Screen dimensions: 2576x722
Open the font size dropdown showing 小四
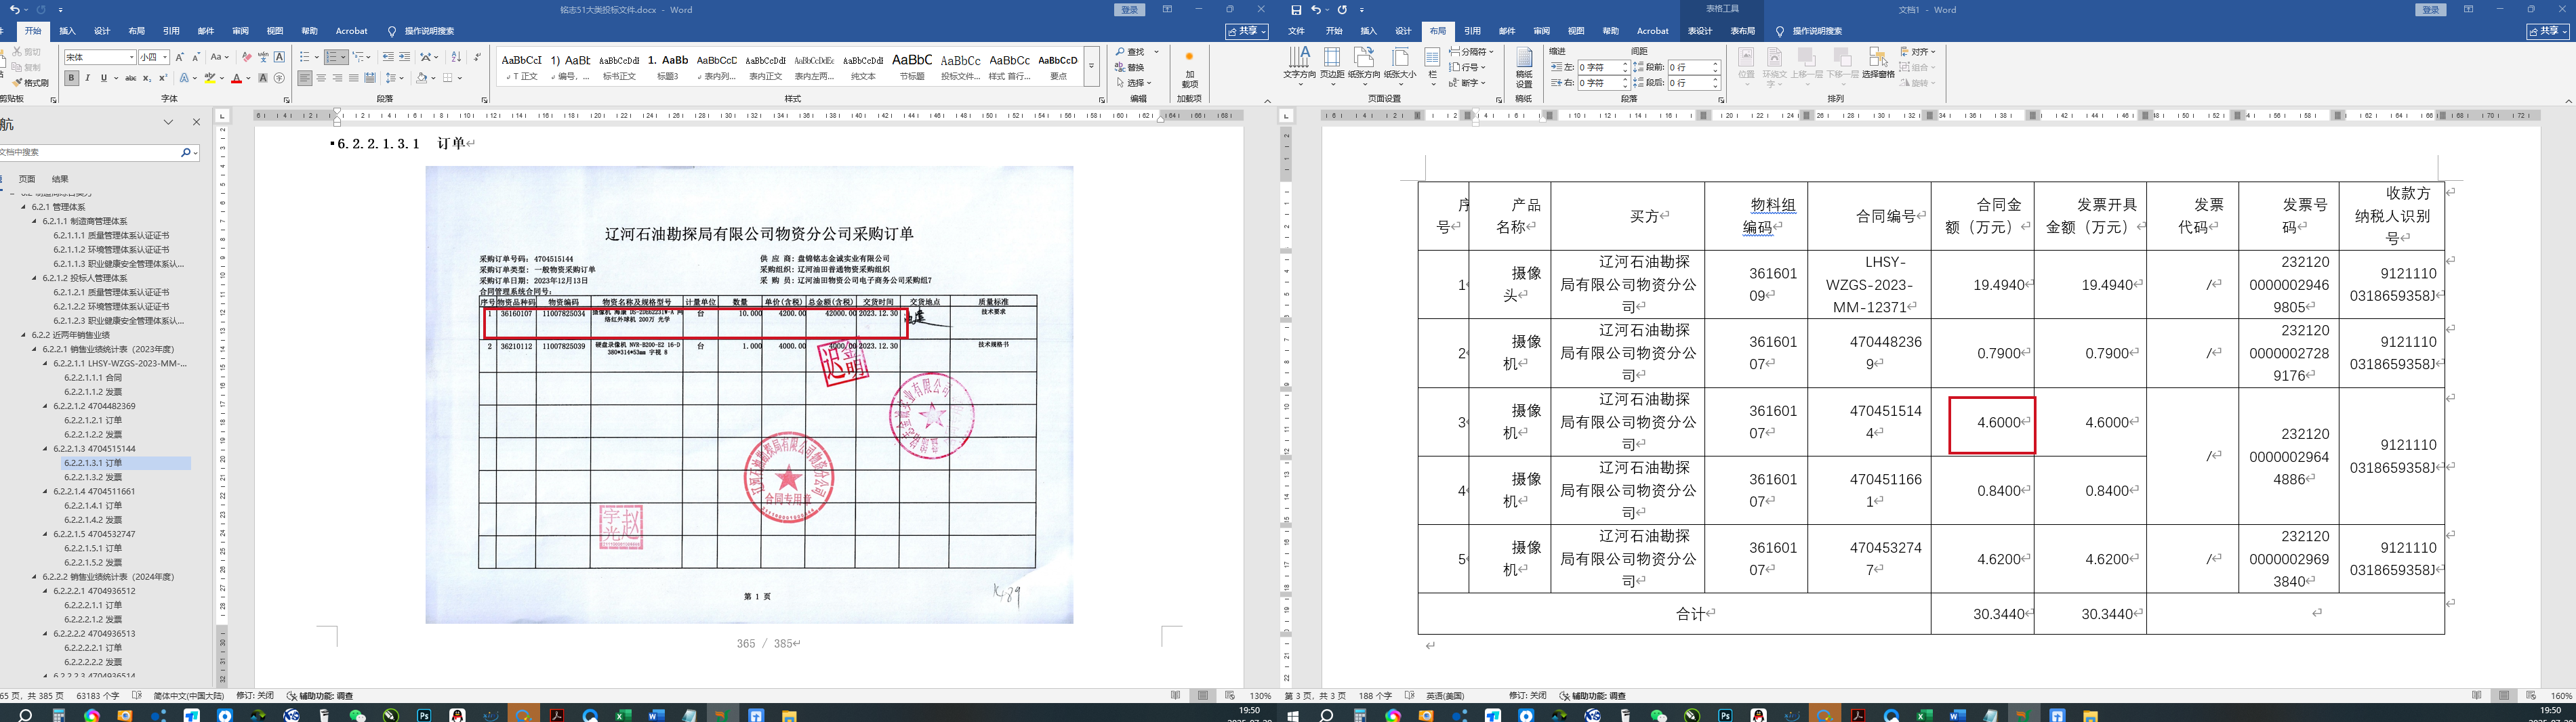tap(165, 57)
